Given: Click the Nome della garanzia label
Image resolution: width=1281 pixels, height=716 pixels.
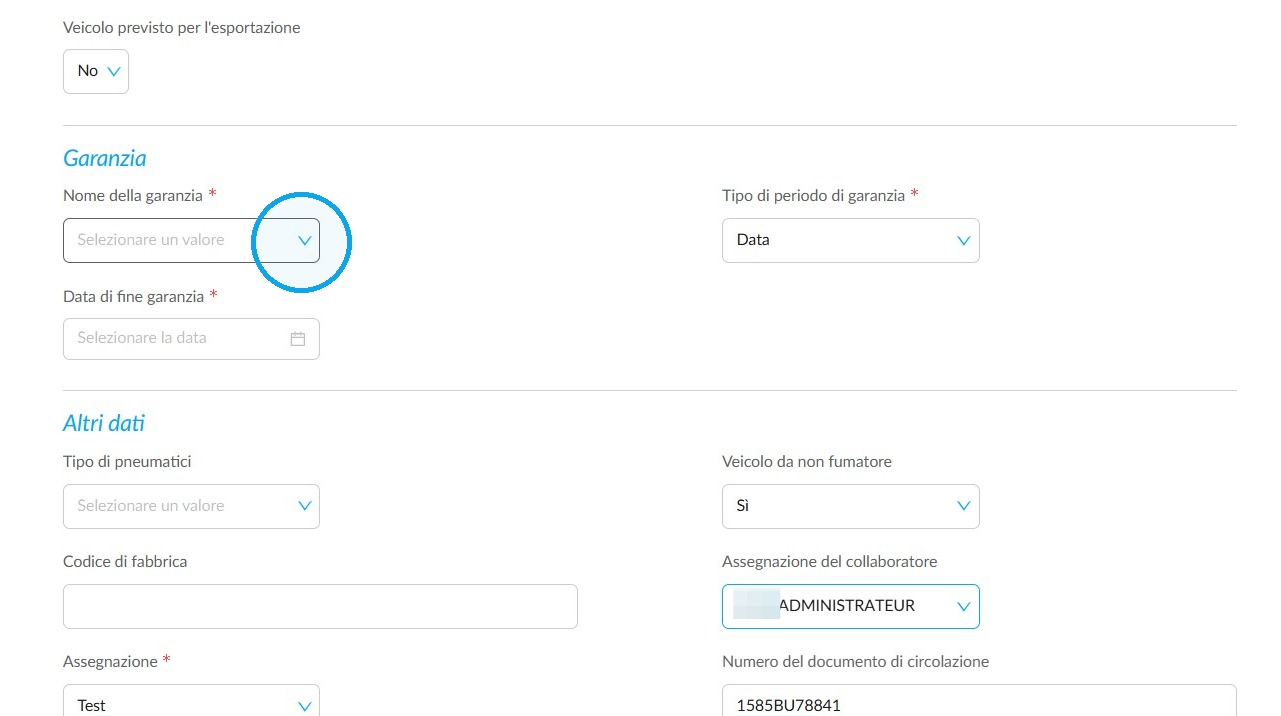Looking at the screenshot, I should click(133, 196).
